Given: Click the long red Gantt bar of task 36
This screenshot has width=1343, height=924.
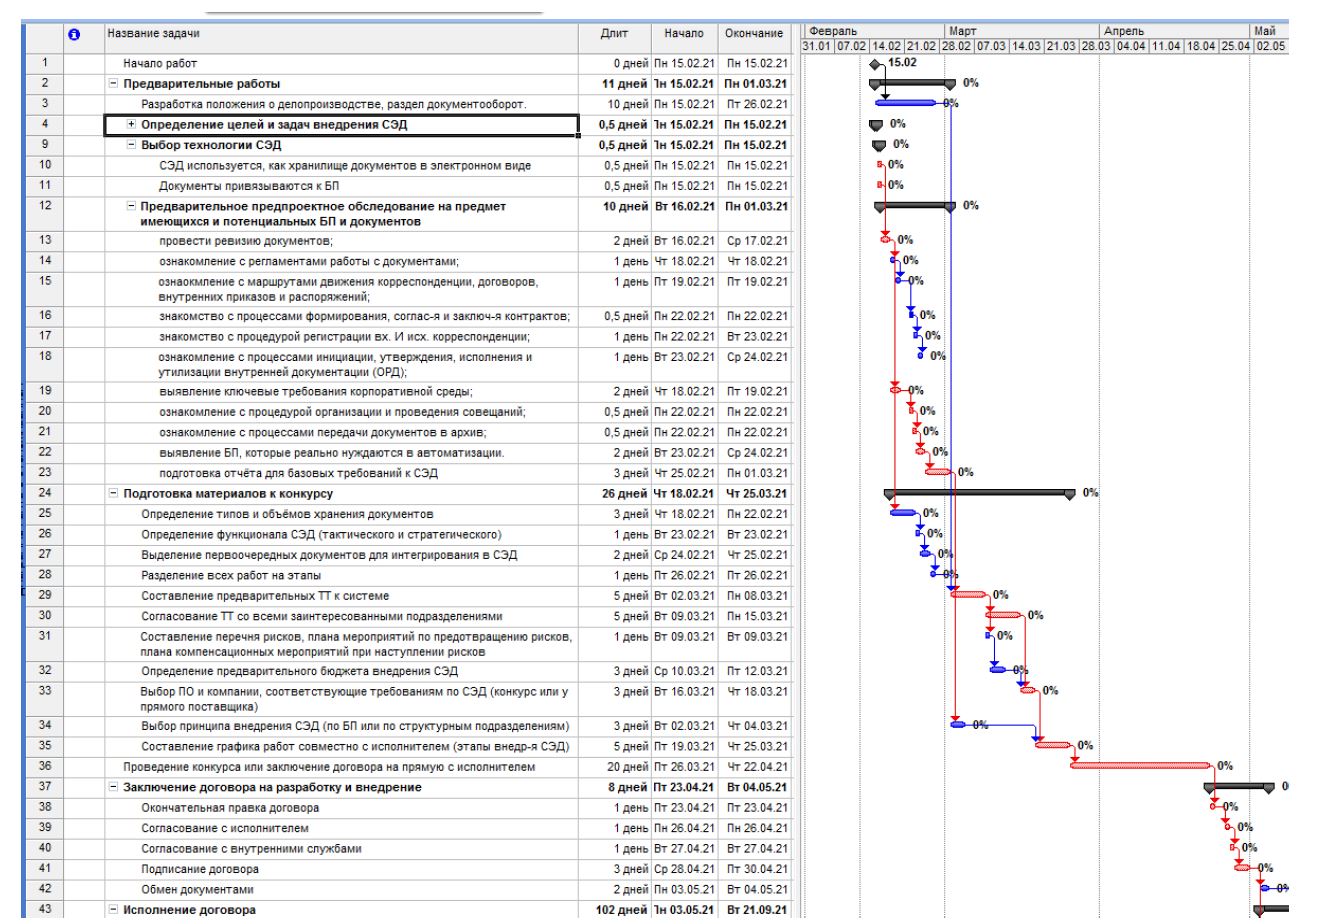Looking at the screenshot, I should point(1141,766).
